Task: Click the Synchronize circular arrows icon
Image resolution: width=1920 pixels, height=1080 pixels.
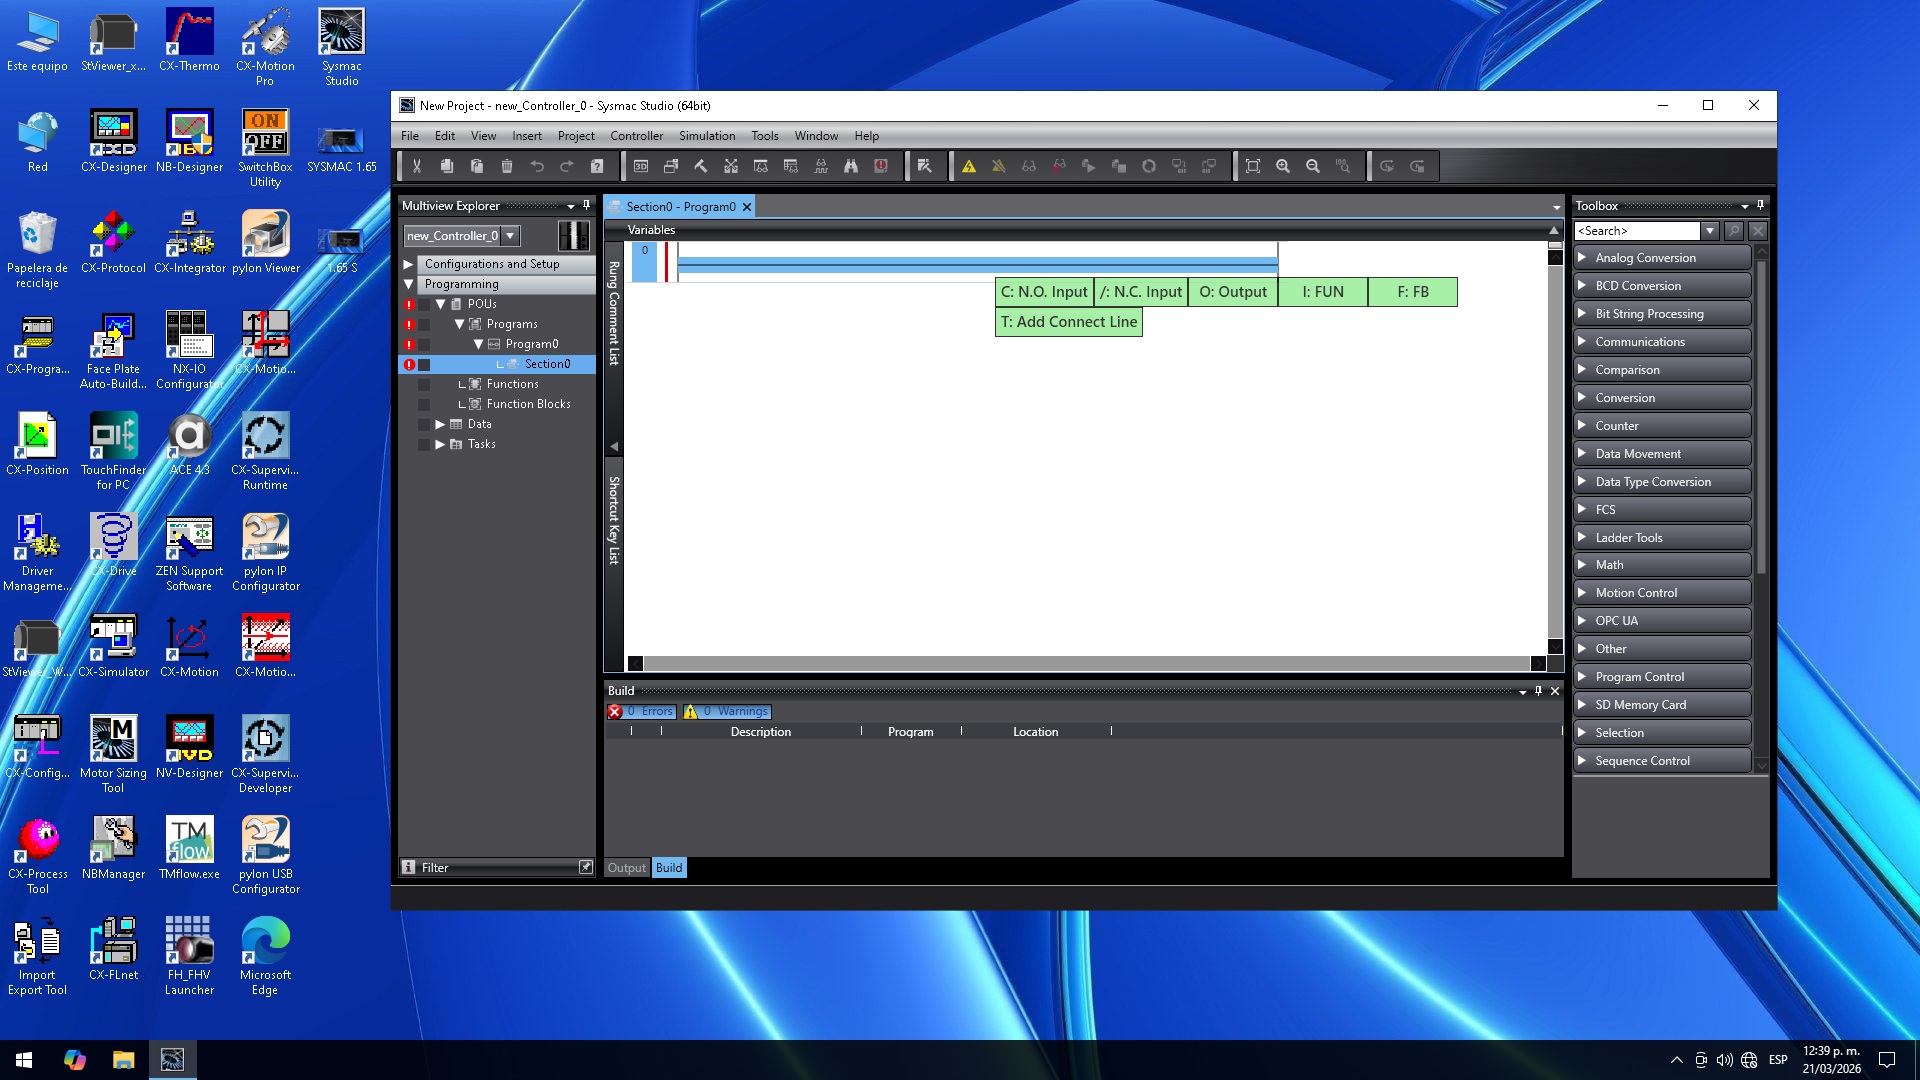Action: [x=1149, y=166]
